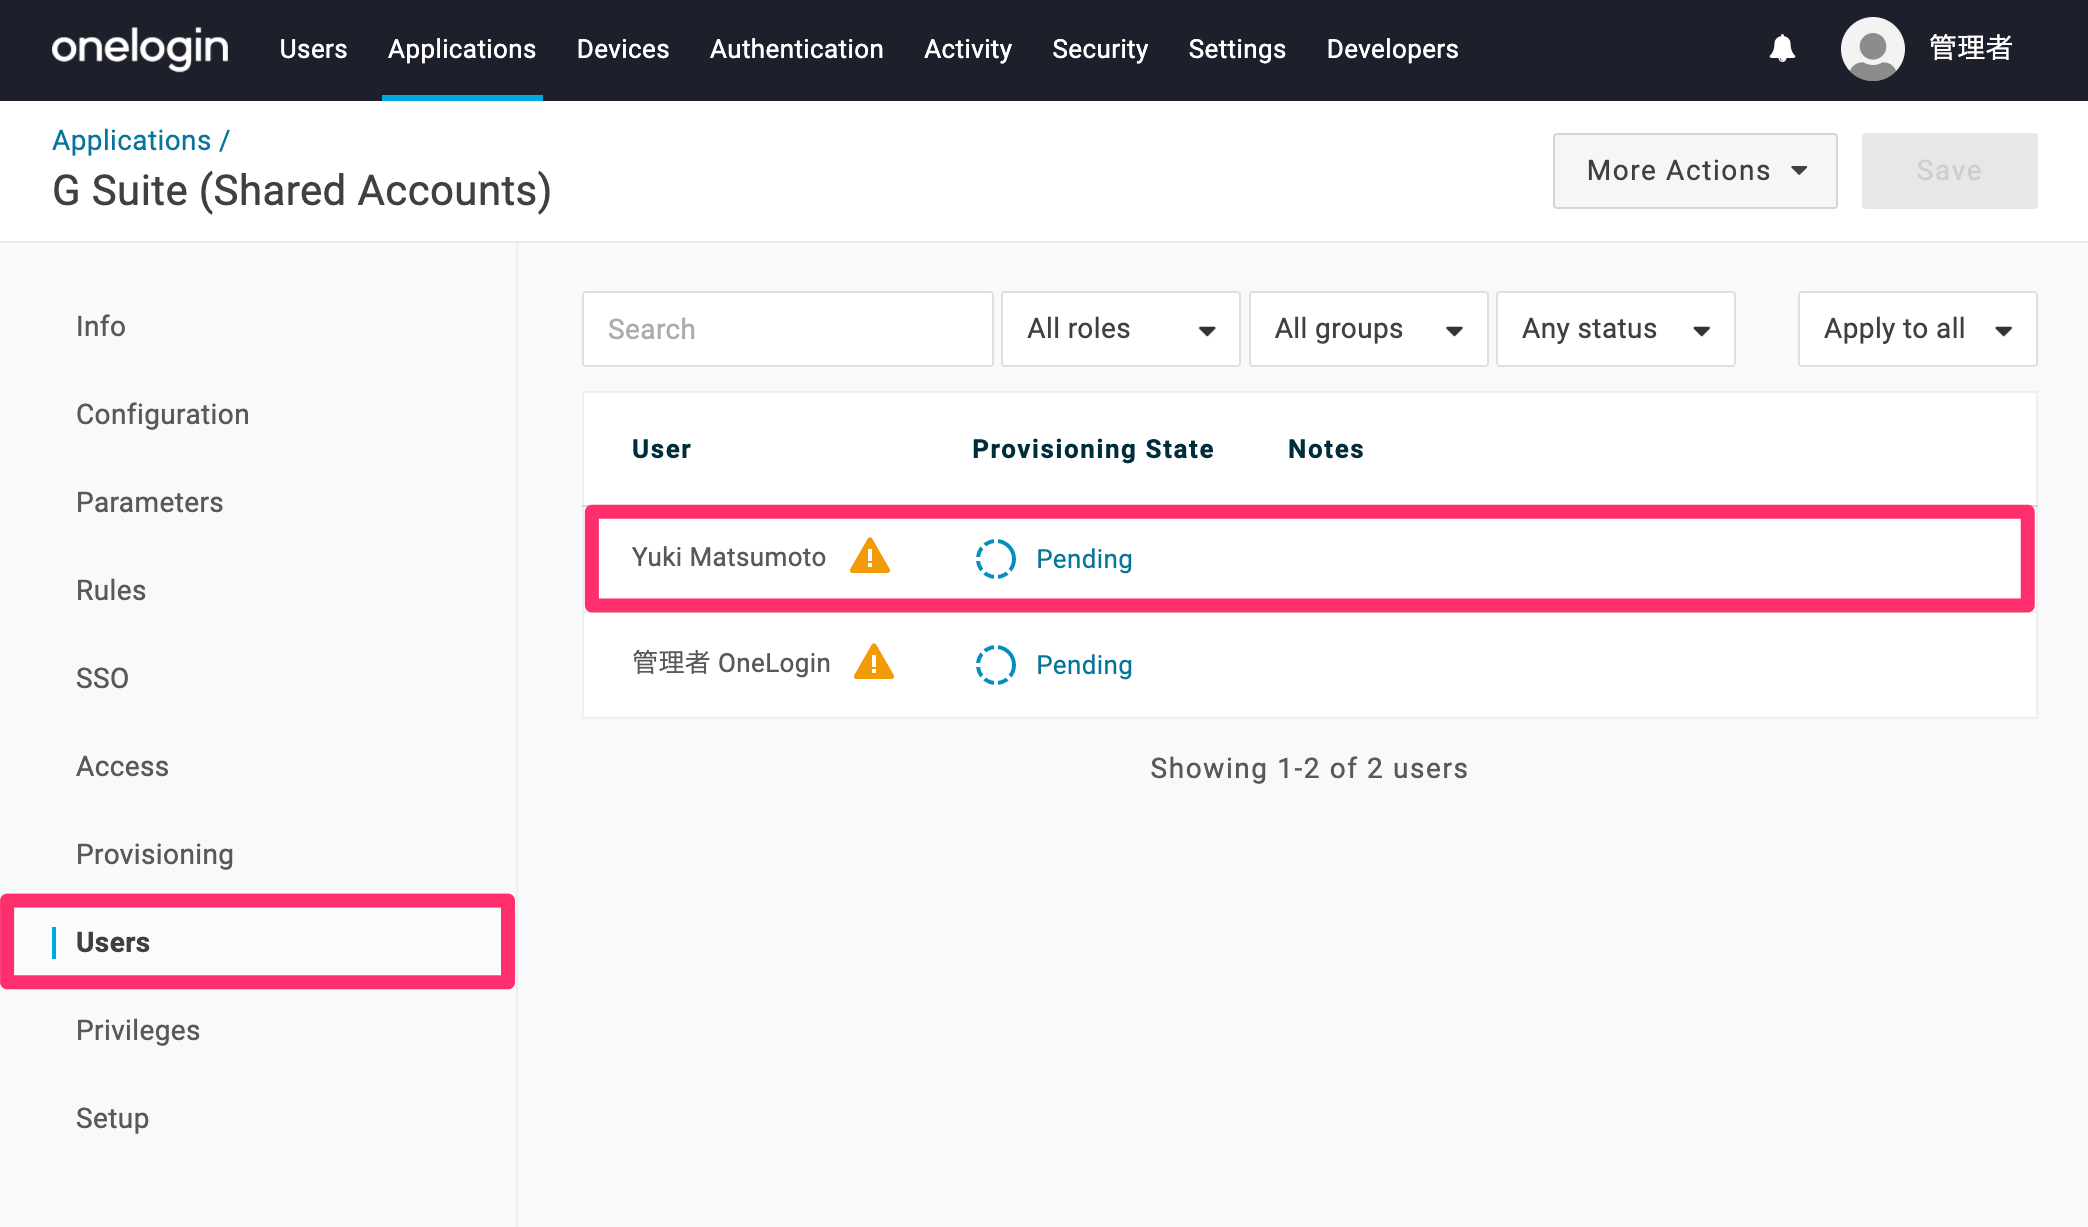Click pending spinner icon in 管理者 OneLogin row
The height and width of the screenshot is (1227, 2088).
(995, 665)
